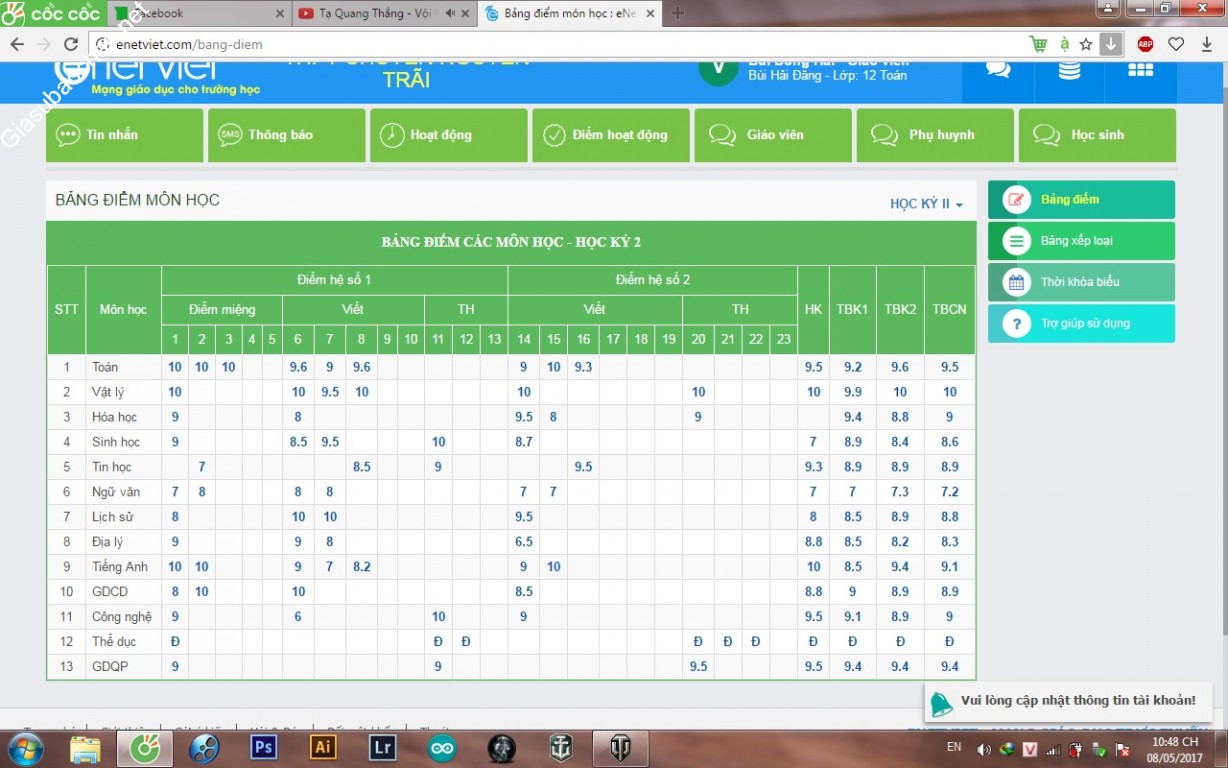This screenshot has height=768, width=1228.
Task: Click Trợ giúp sử dụng help button
Action: pos(1081,324)
